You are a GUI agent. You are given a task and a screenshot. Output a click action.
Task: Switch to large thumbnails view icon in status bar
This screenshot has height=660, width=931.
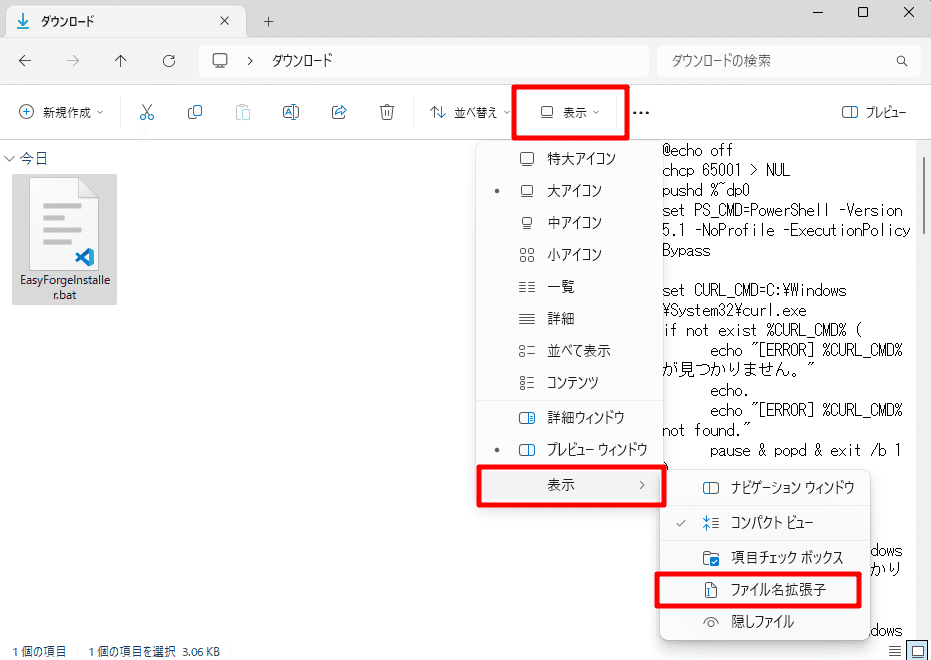[x=918, y=651]
